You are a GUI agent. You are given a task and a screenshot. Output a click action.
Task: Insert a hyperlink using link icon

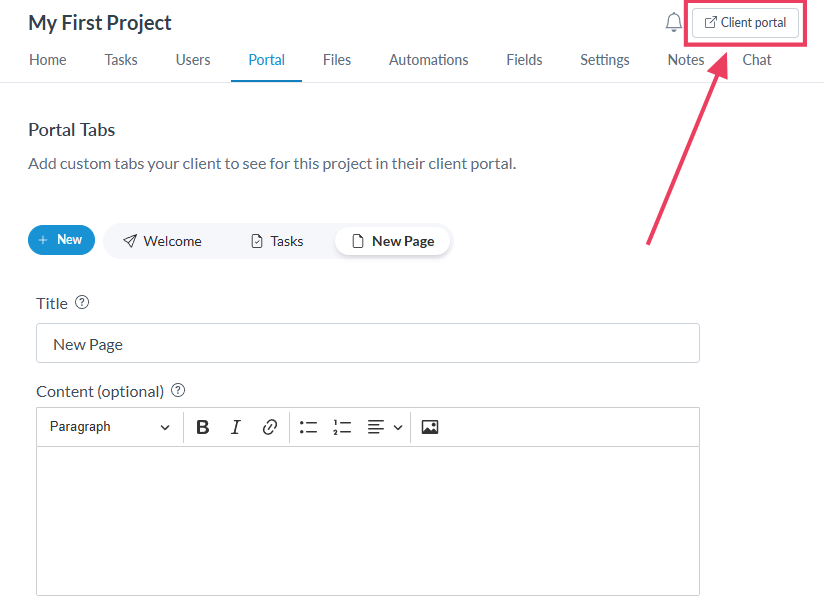click(269, 427)
